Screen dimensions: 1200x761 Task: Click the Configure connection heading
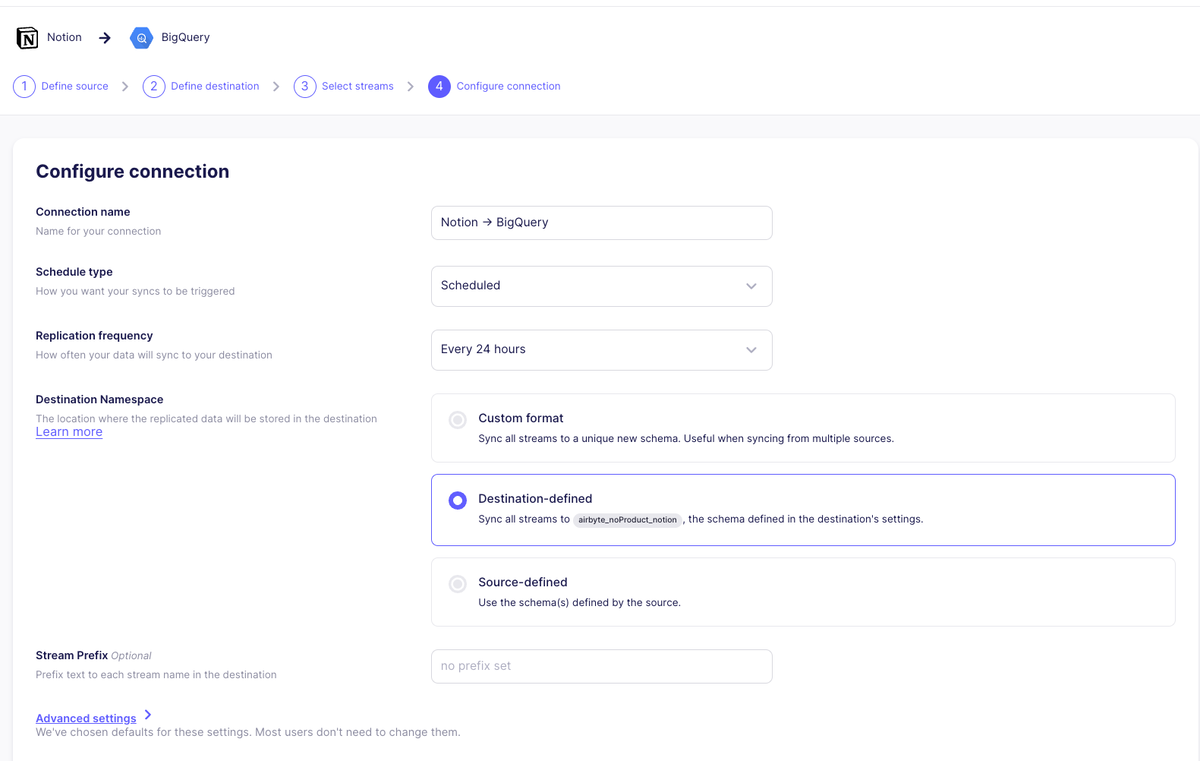click(133, 171)
